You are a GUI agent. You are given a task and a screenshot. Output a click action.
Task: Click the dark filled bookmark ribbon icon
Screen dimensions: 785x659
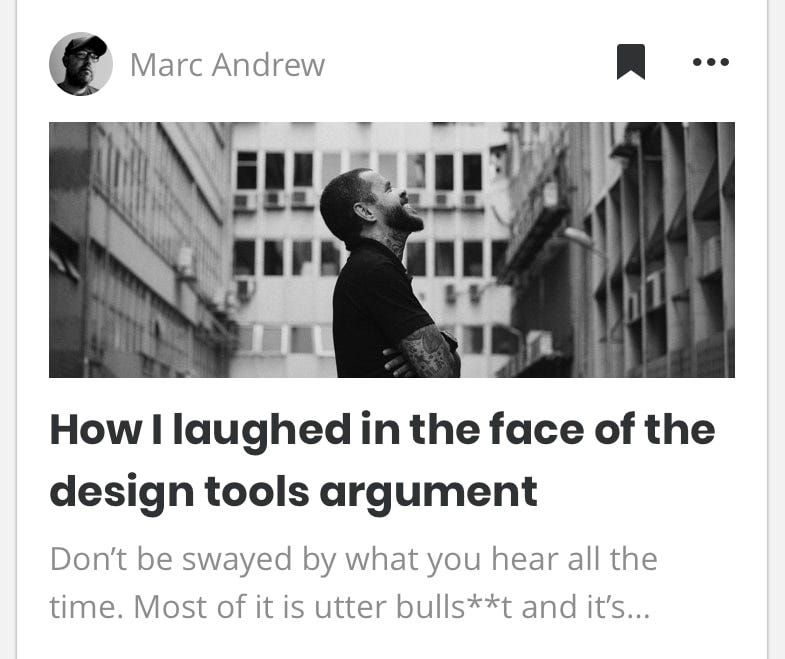630,62
